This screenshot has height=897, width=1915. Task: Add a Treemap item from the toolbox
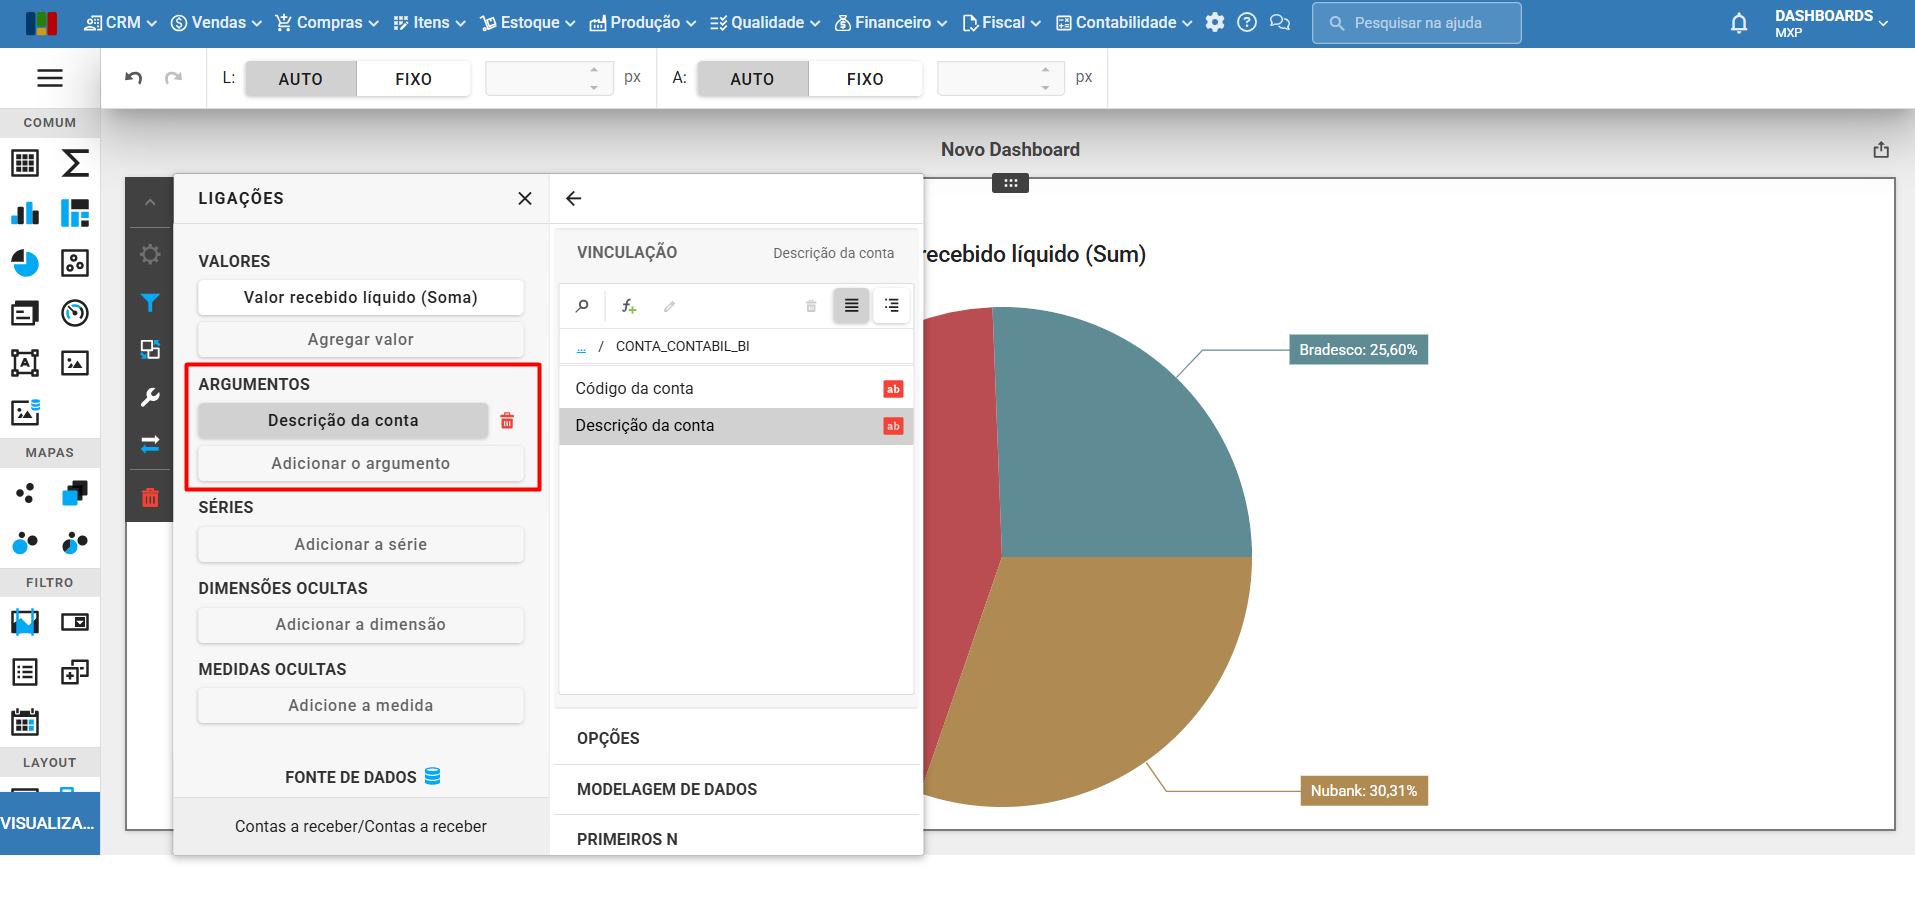pos(75,213)
